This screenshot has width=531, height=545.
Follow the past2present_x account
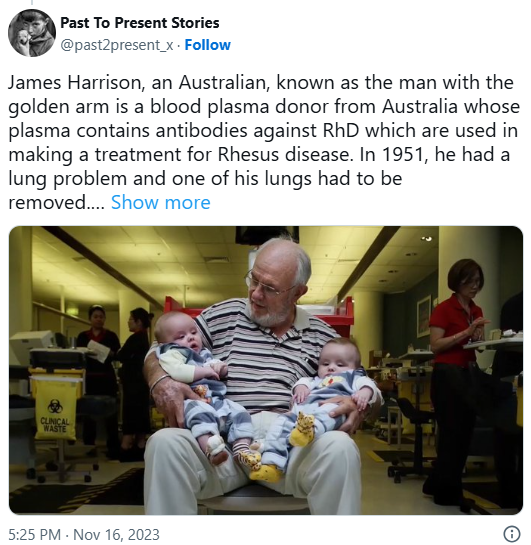[207, 45]
